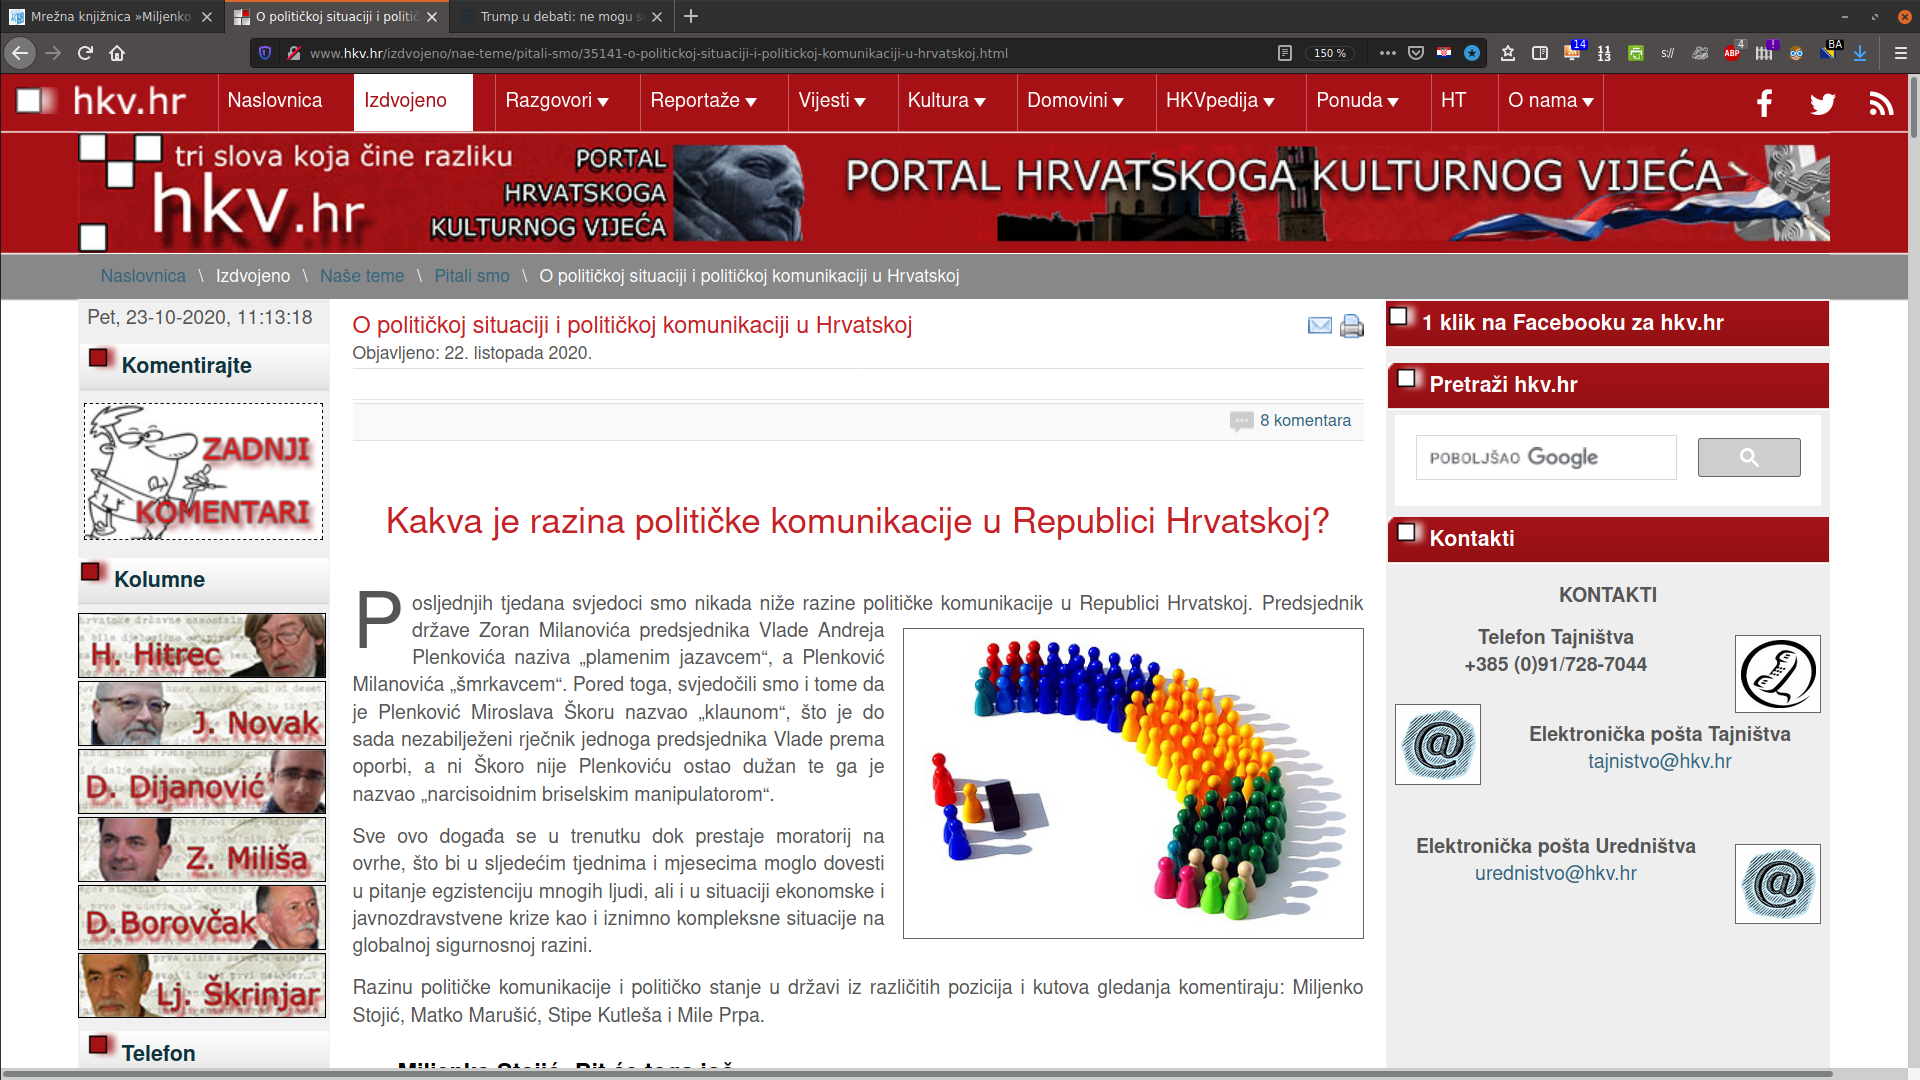Click the print article icon
The width and height of the screenshot is (1920, 1080).
point(1351,326)
